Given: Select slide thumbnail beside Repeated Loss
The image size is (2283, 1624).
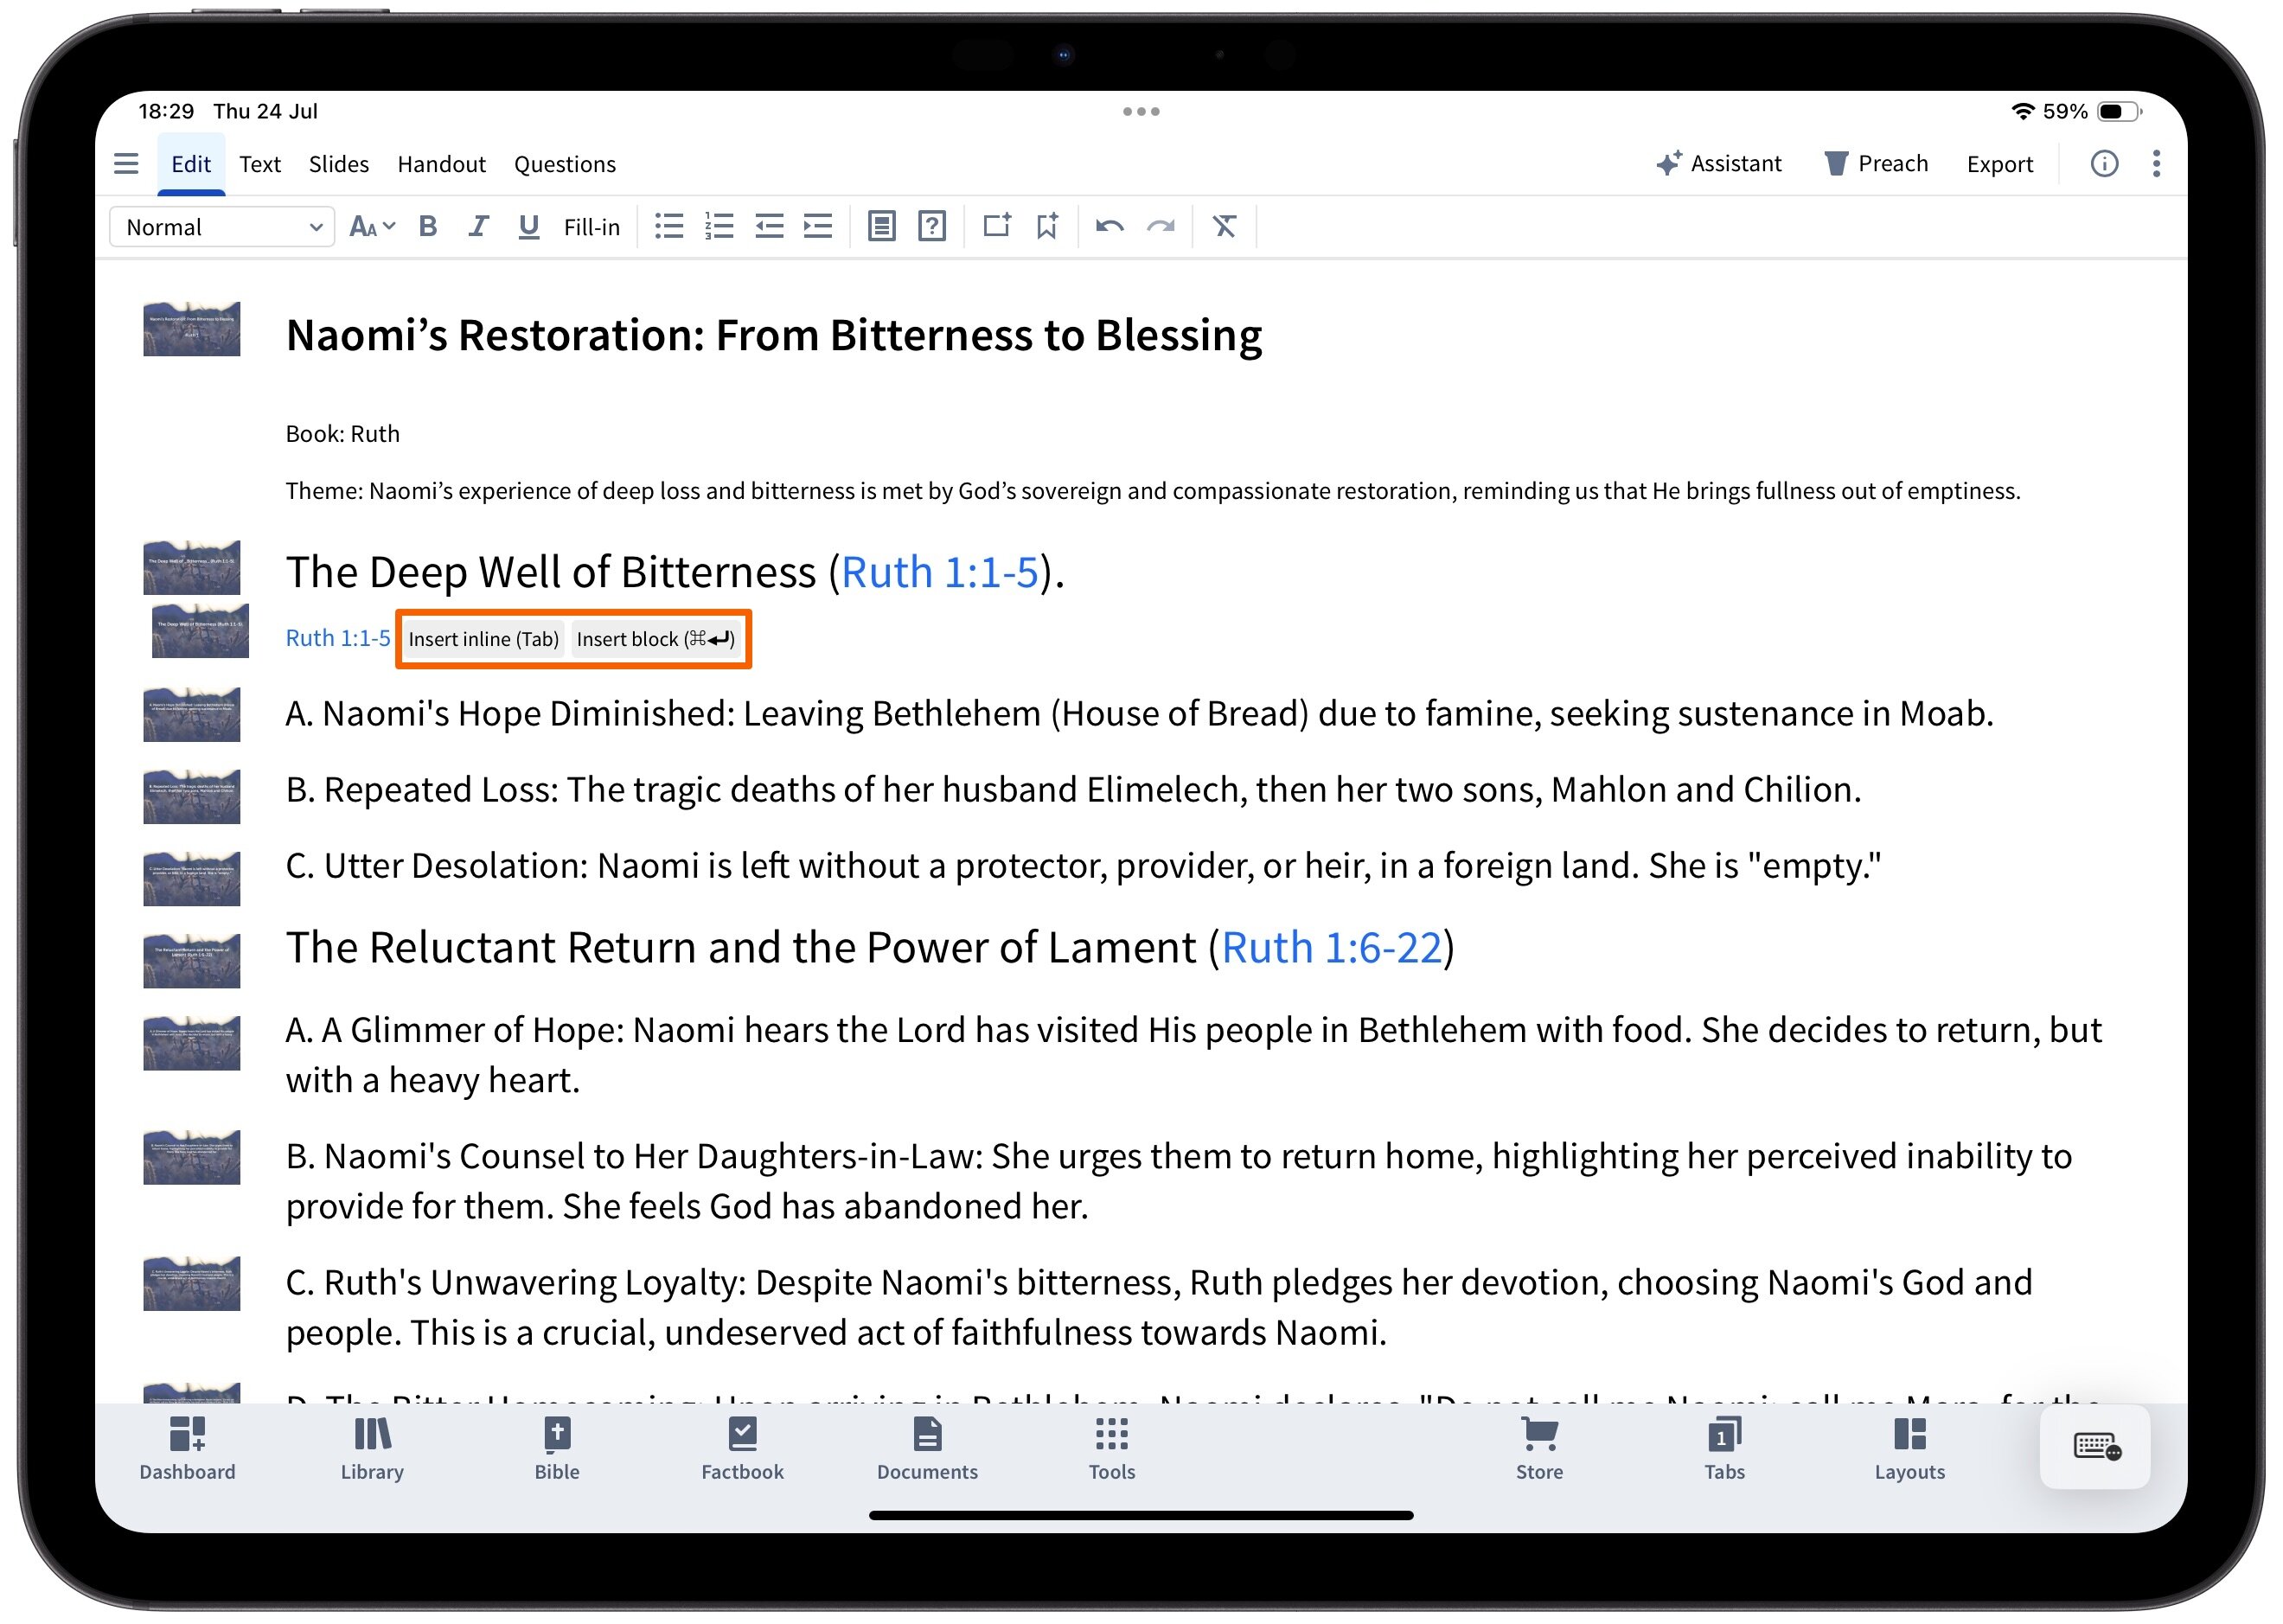Looking at the screenshot, I should coord(191,796).
